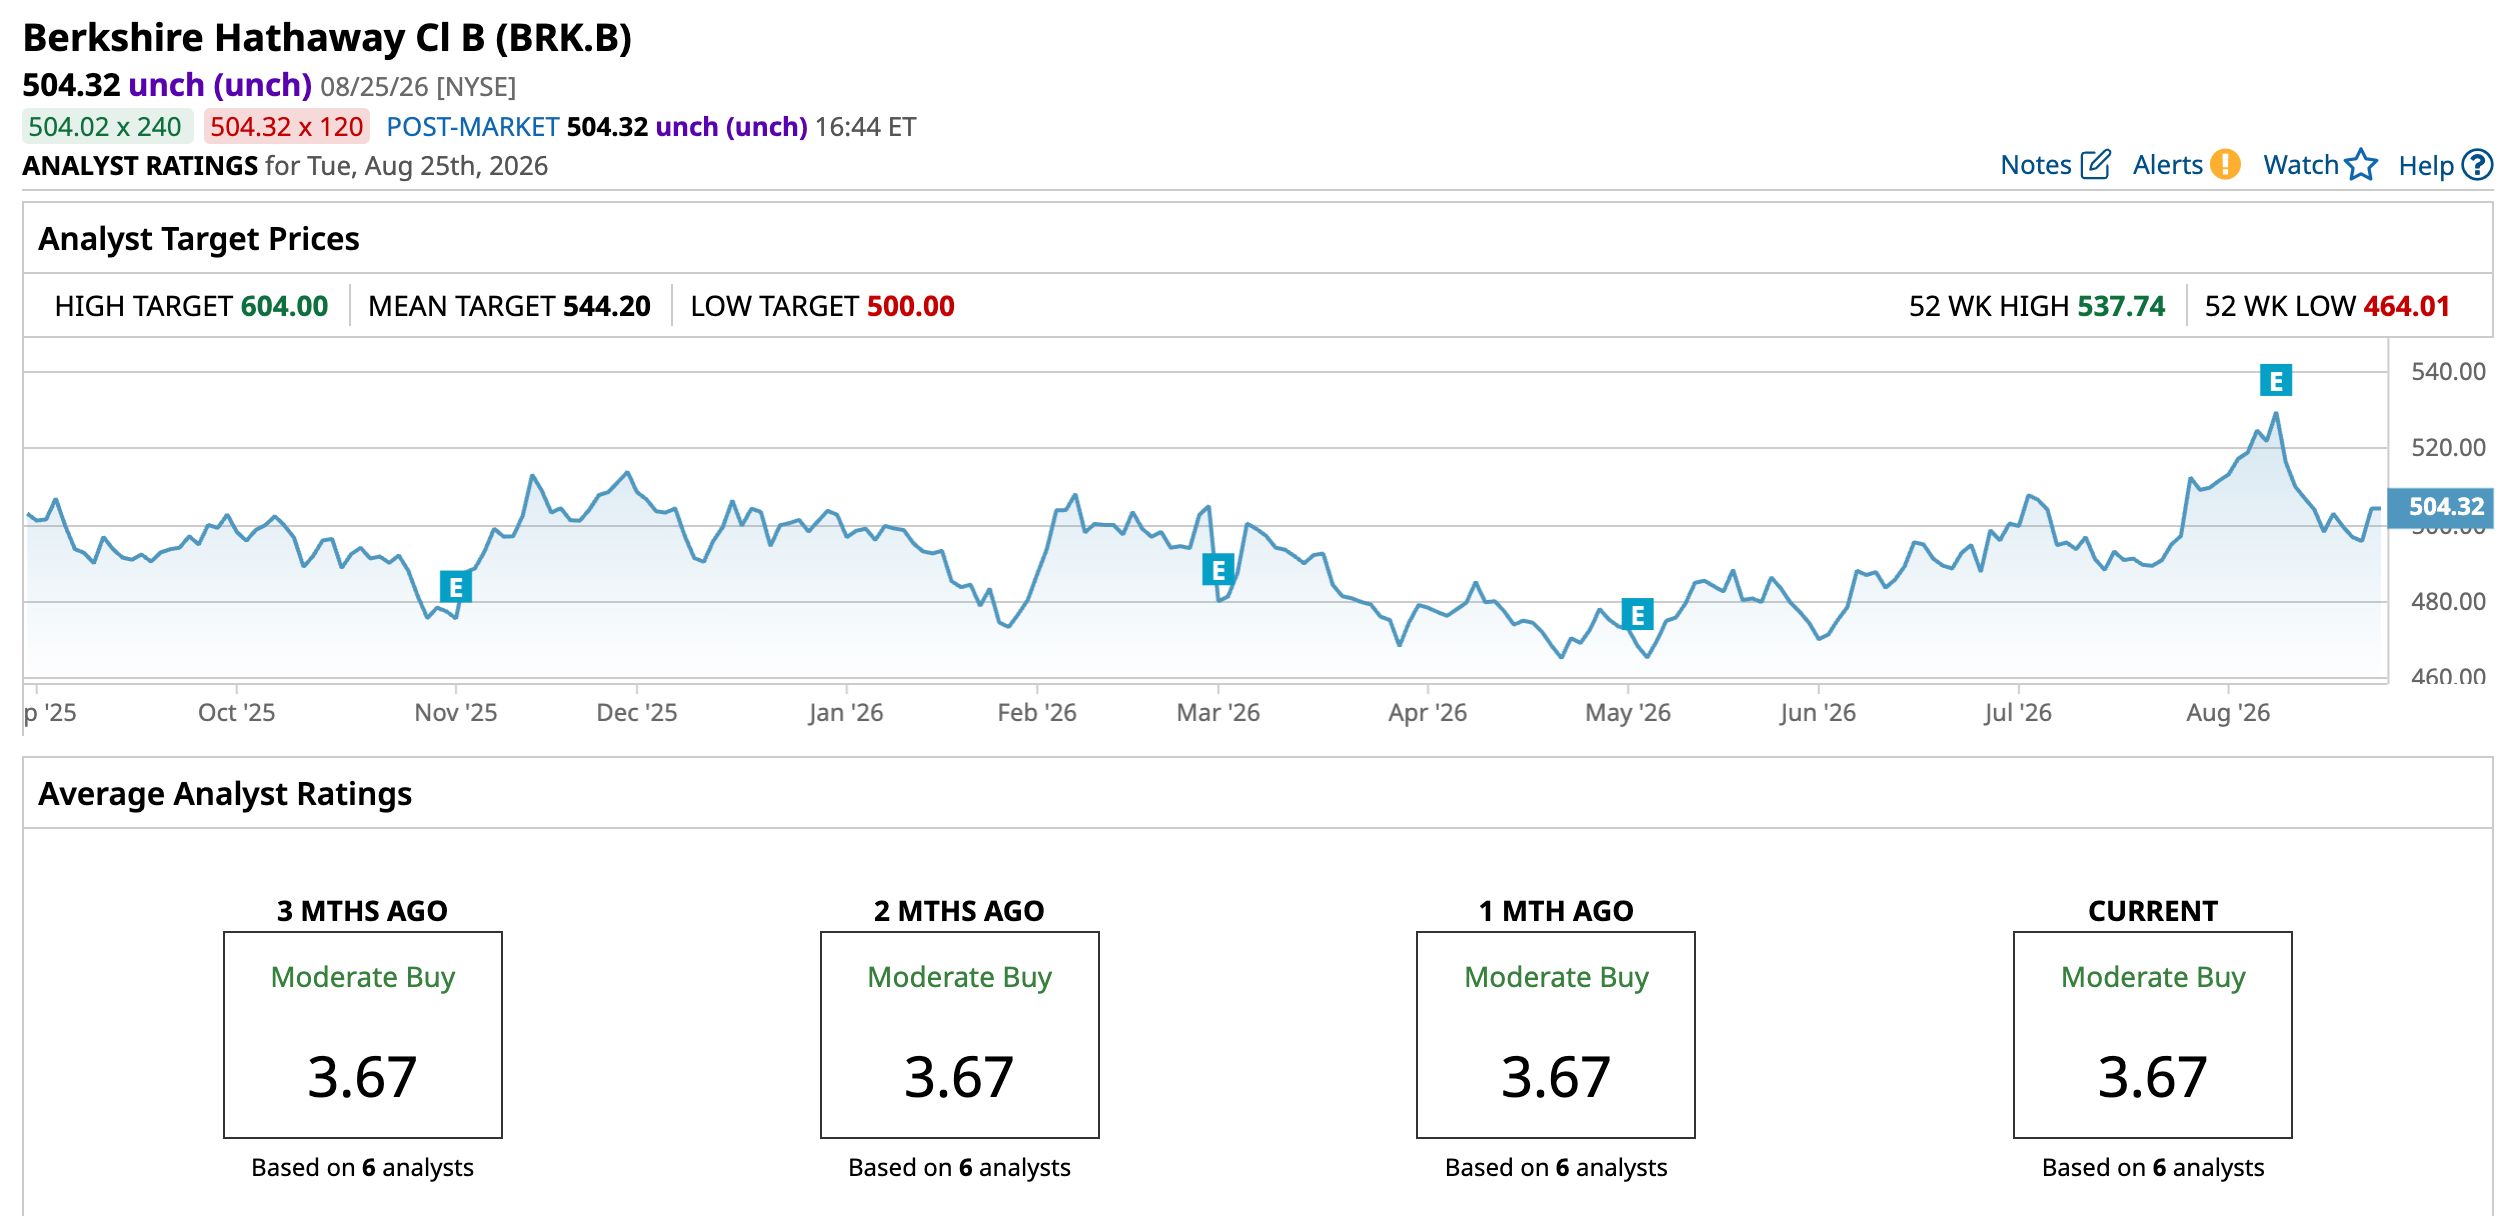
Task: Click the Analyst Target Prices heading
Action: pos(199,239)
